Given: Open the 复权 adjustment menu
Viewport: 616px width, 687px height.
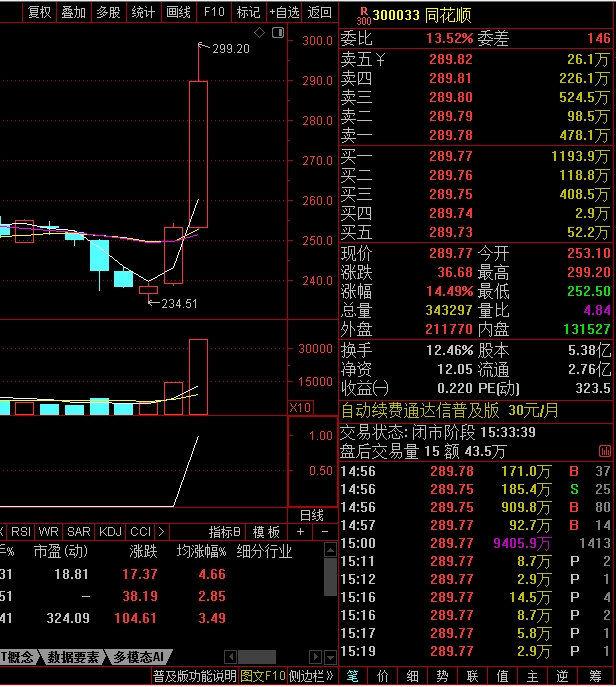Looking at the screenshot, I should click(39, 12).
